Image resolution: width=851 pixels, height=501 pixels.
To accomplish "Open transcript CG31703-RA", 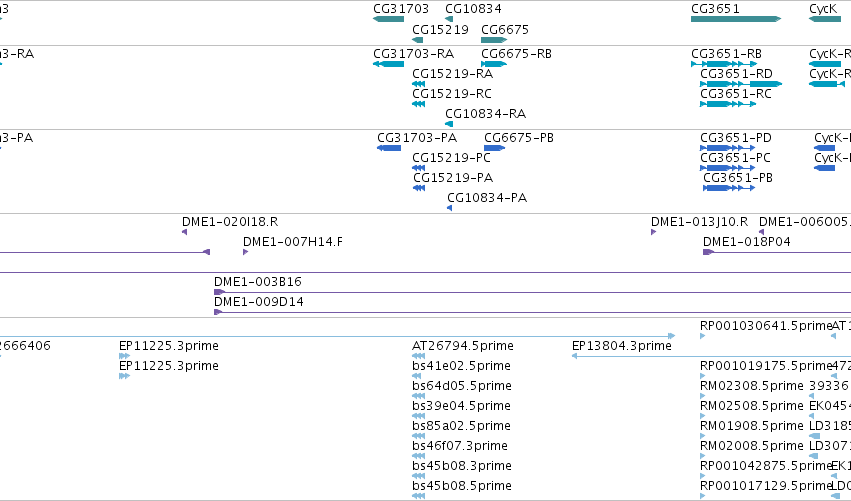I will pyautogui.click(x=389, y=64).
